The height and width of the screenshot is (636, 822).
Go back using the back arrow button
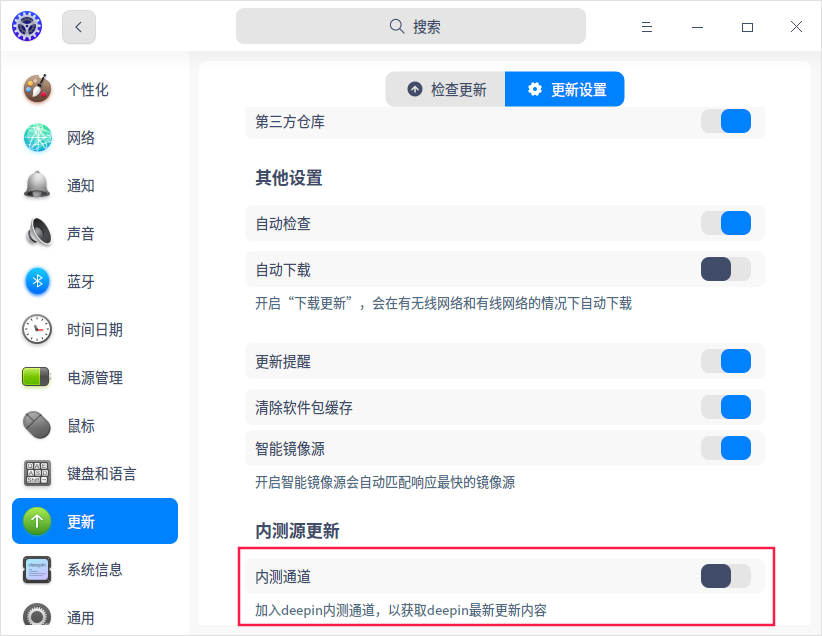[78, 27]
